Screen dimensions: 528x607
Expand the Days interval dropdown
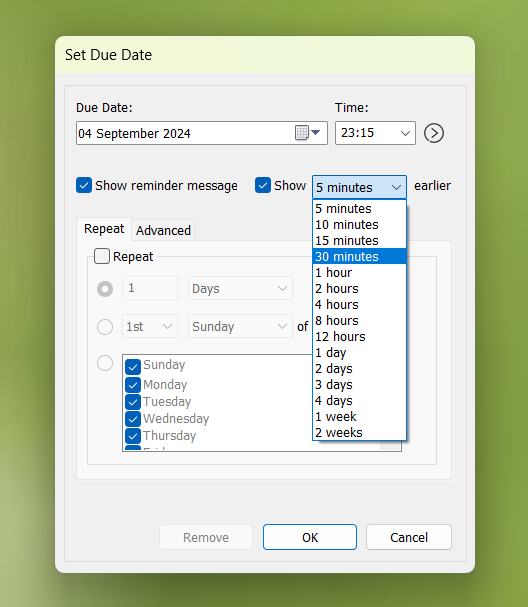point(240,288)
